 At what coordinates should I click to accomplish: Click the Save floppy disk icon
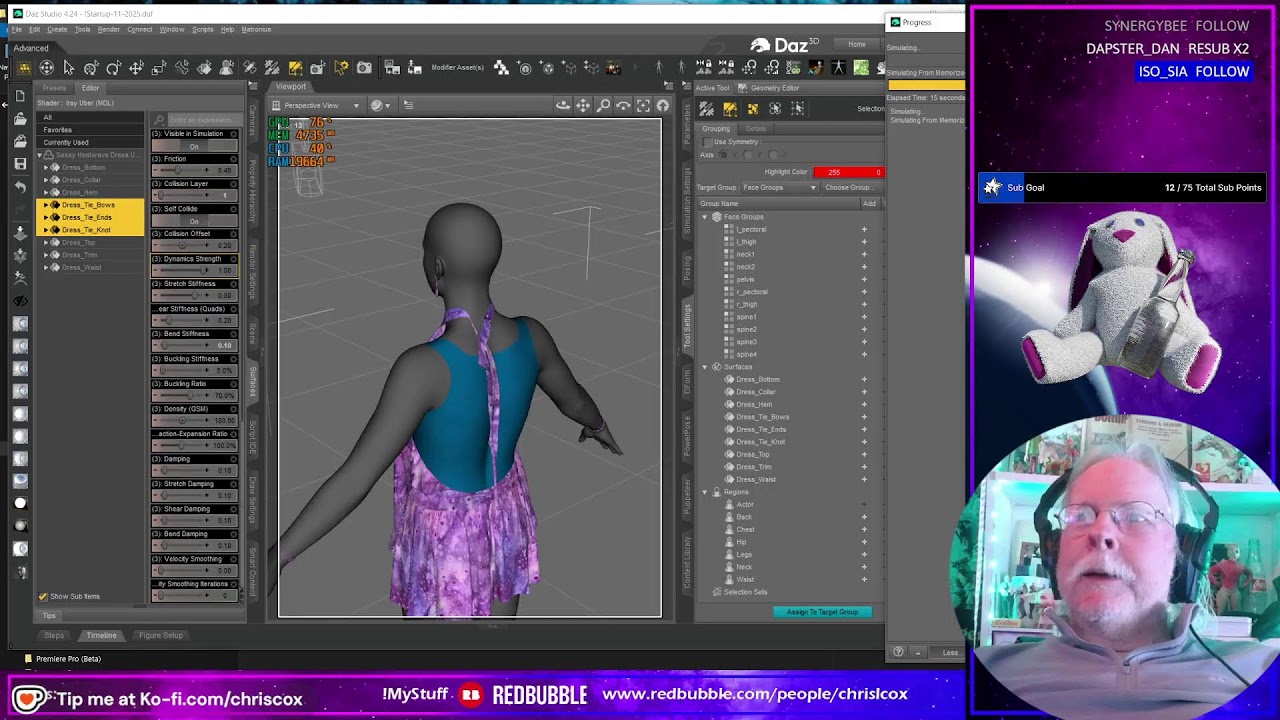pos(20,163)
